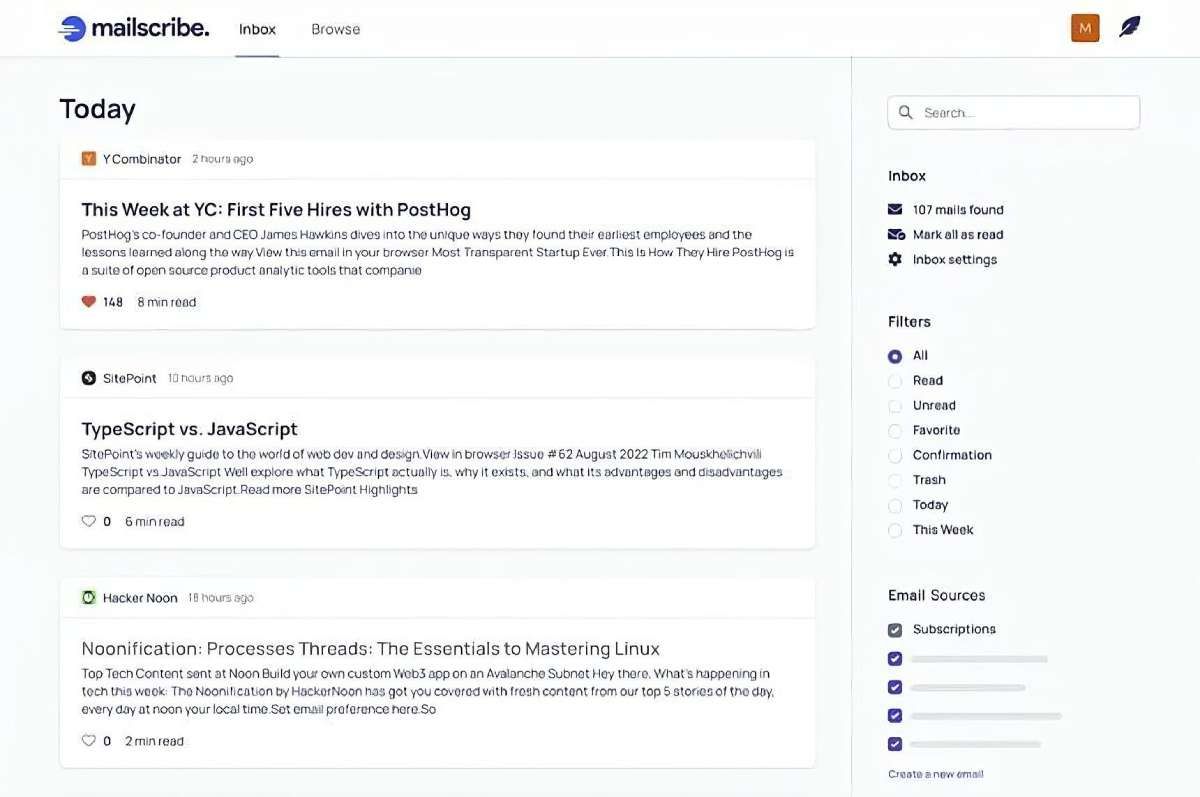Click heart icon on Noonification email
Screen dimensions: 1200x797
[89, 741]
